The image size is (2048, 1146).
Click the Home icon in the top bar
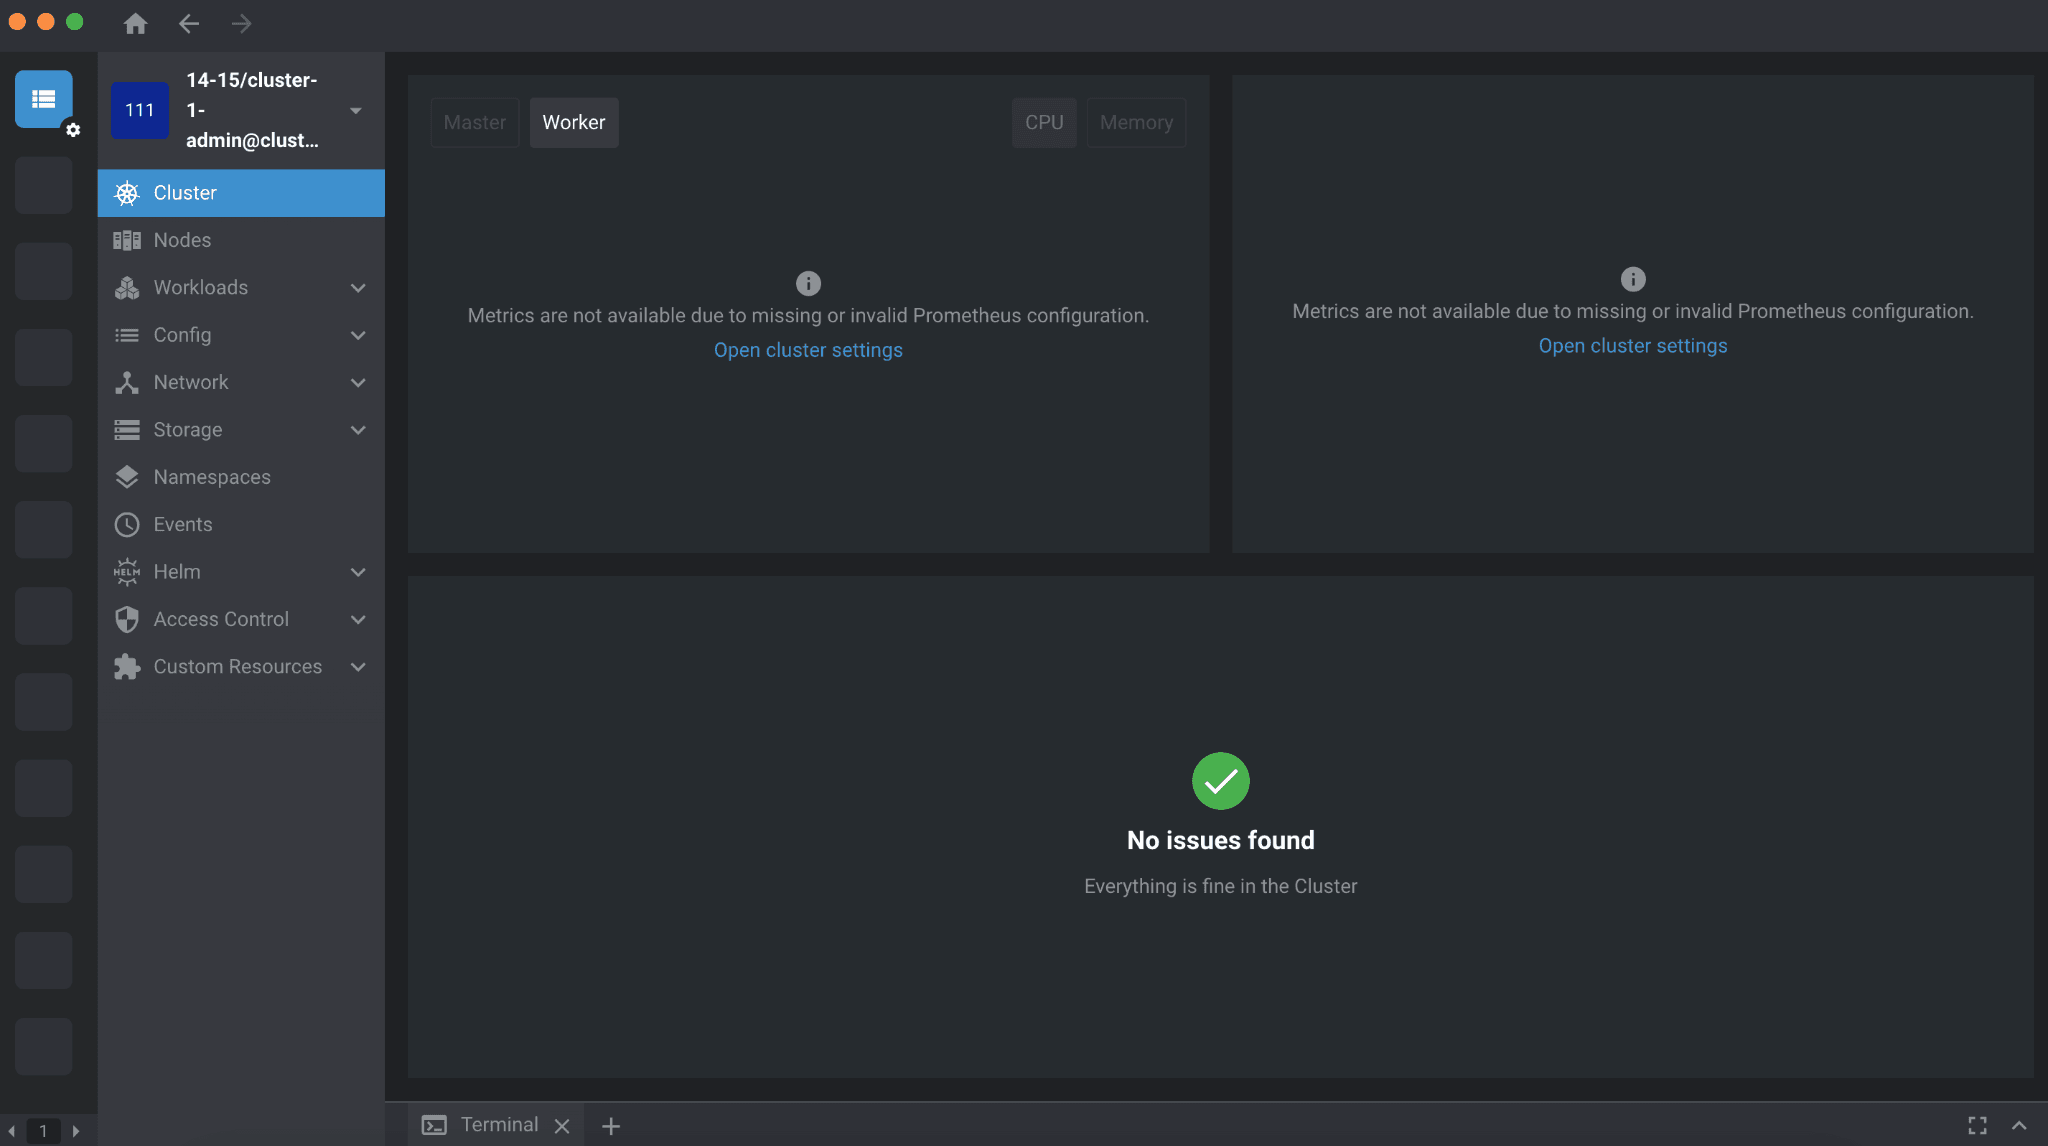coord(136,23)
